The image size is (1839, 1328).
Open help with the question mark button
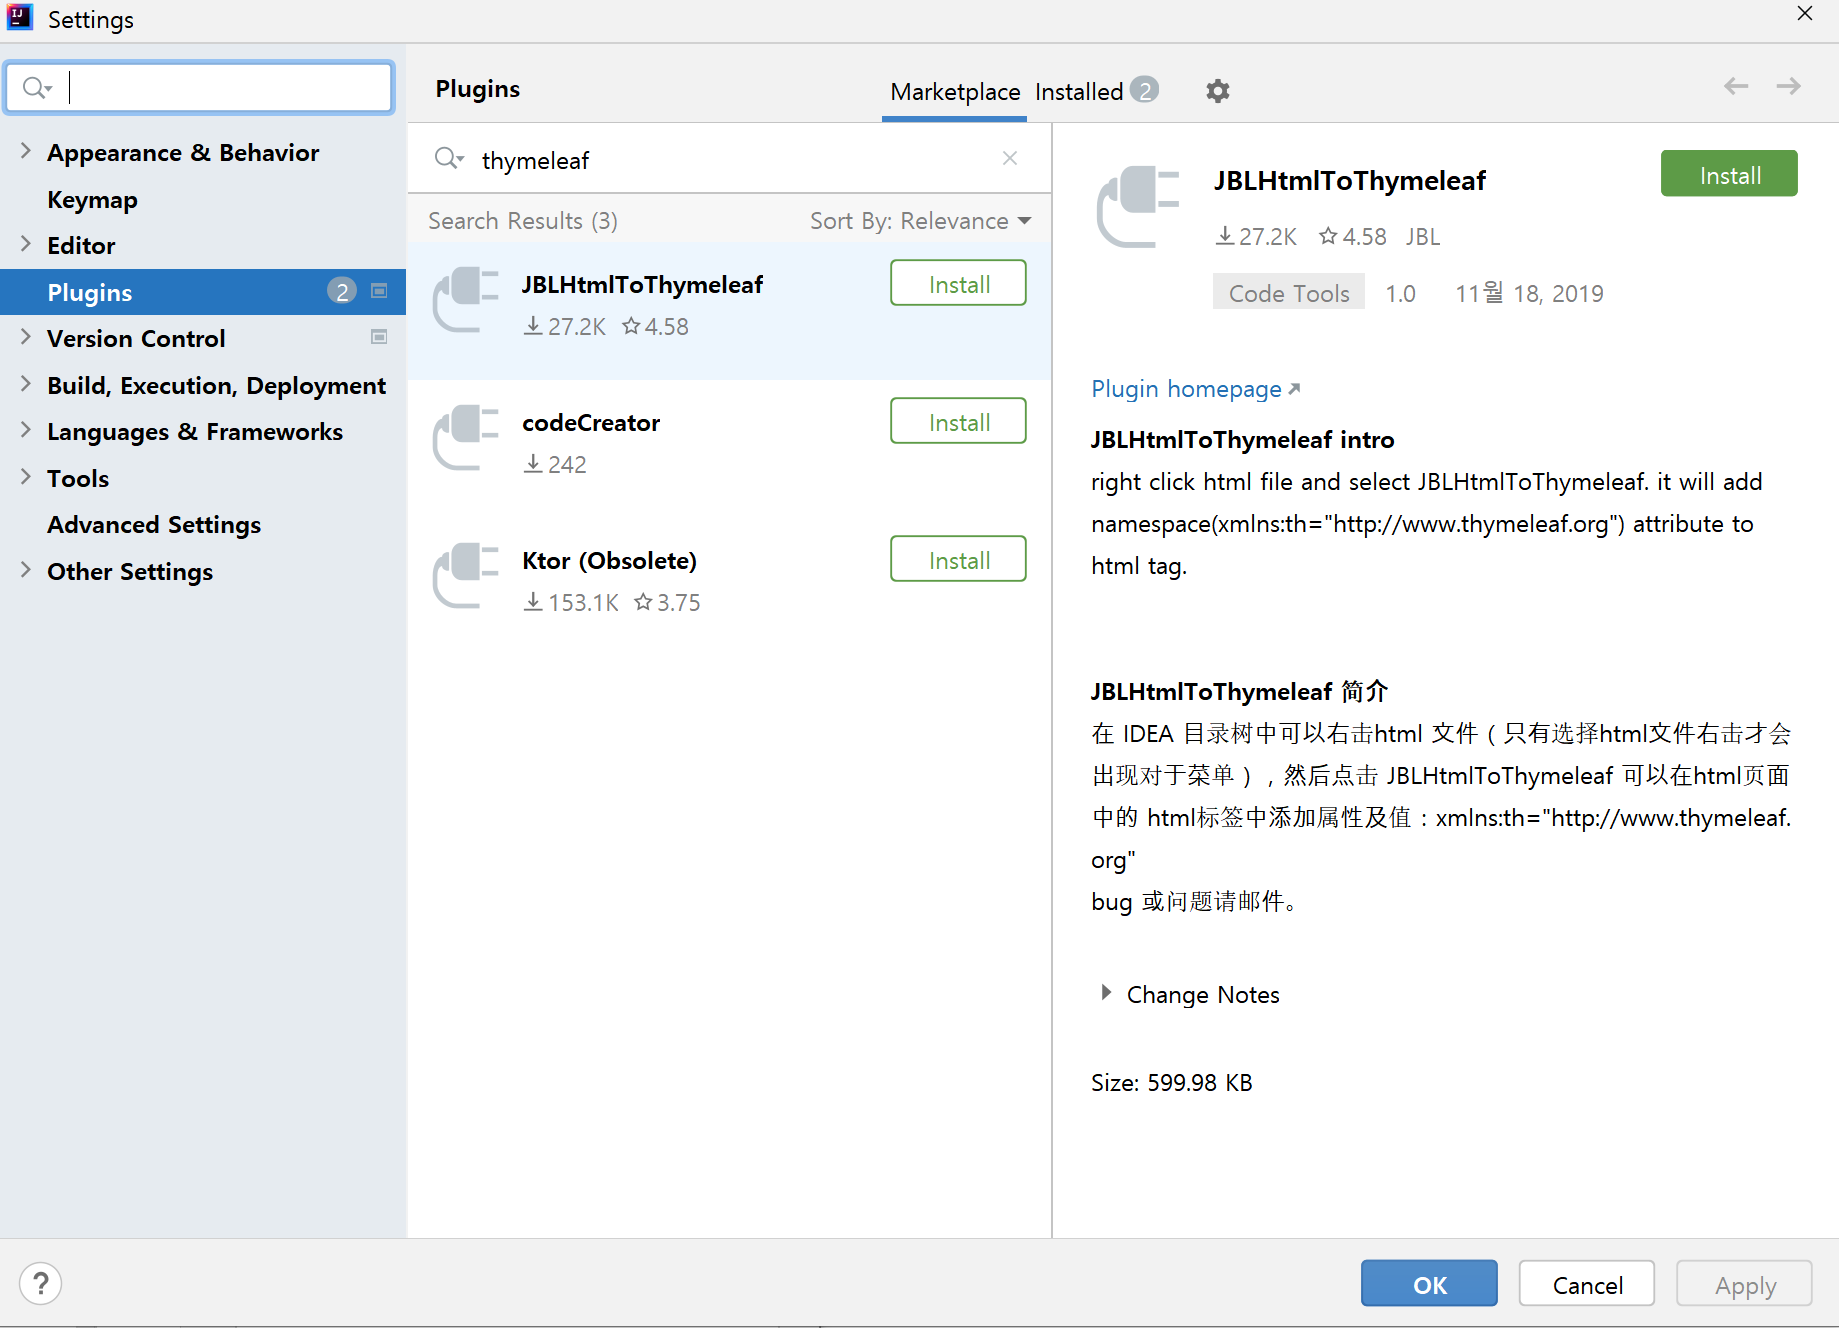[41, 1283]
